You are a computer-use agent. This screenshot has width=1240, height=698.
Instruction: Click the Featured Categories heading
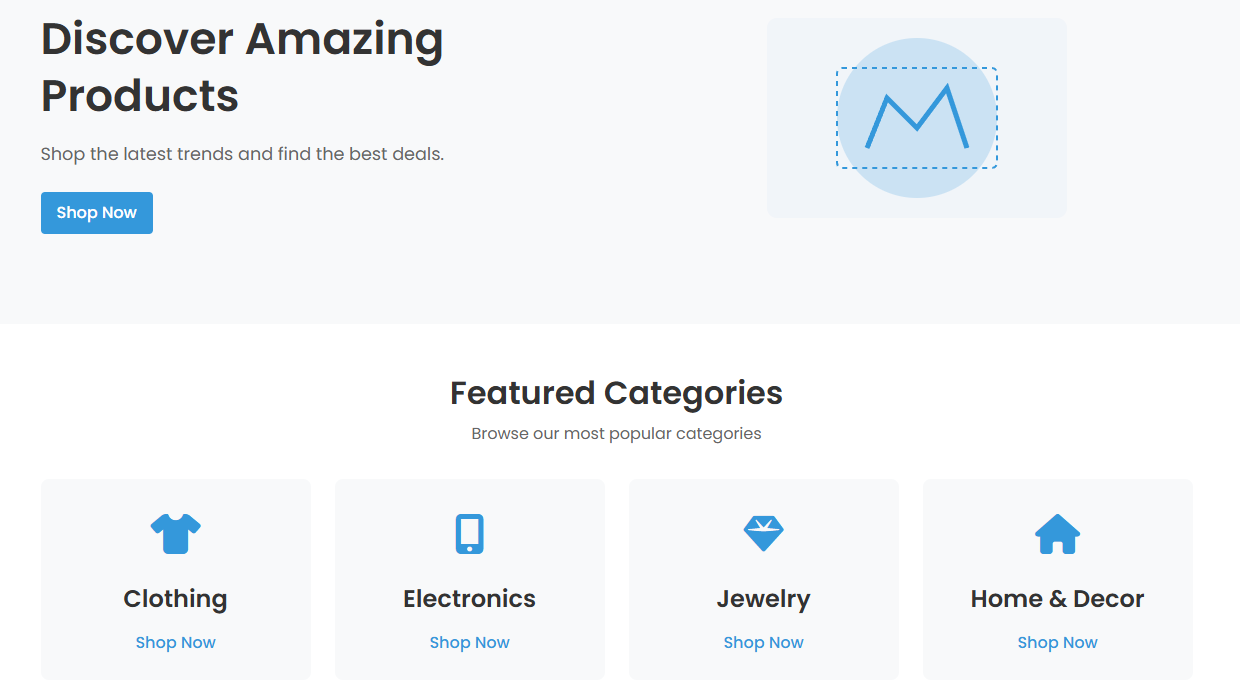(x=617, y=393)
